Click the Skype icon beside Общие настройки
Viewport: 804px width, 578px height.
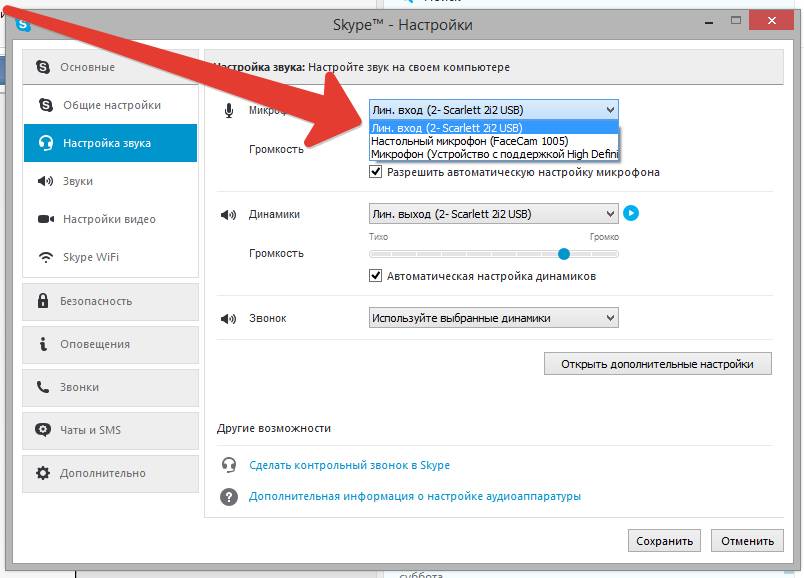pos(46,105)
